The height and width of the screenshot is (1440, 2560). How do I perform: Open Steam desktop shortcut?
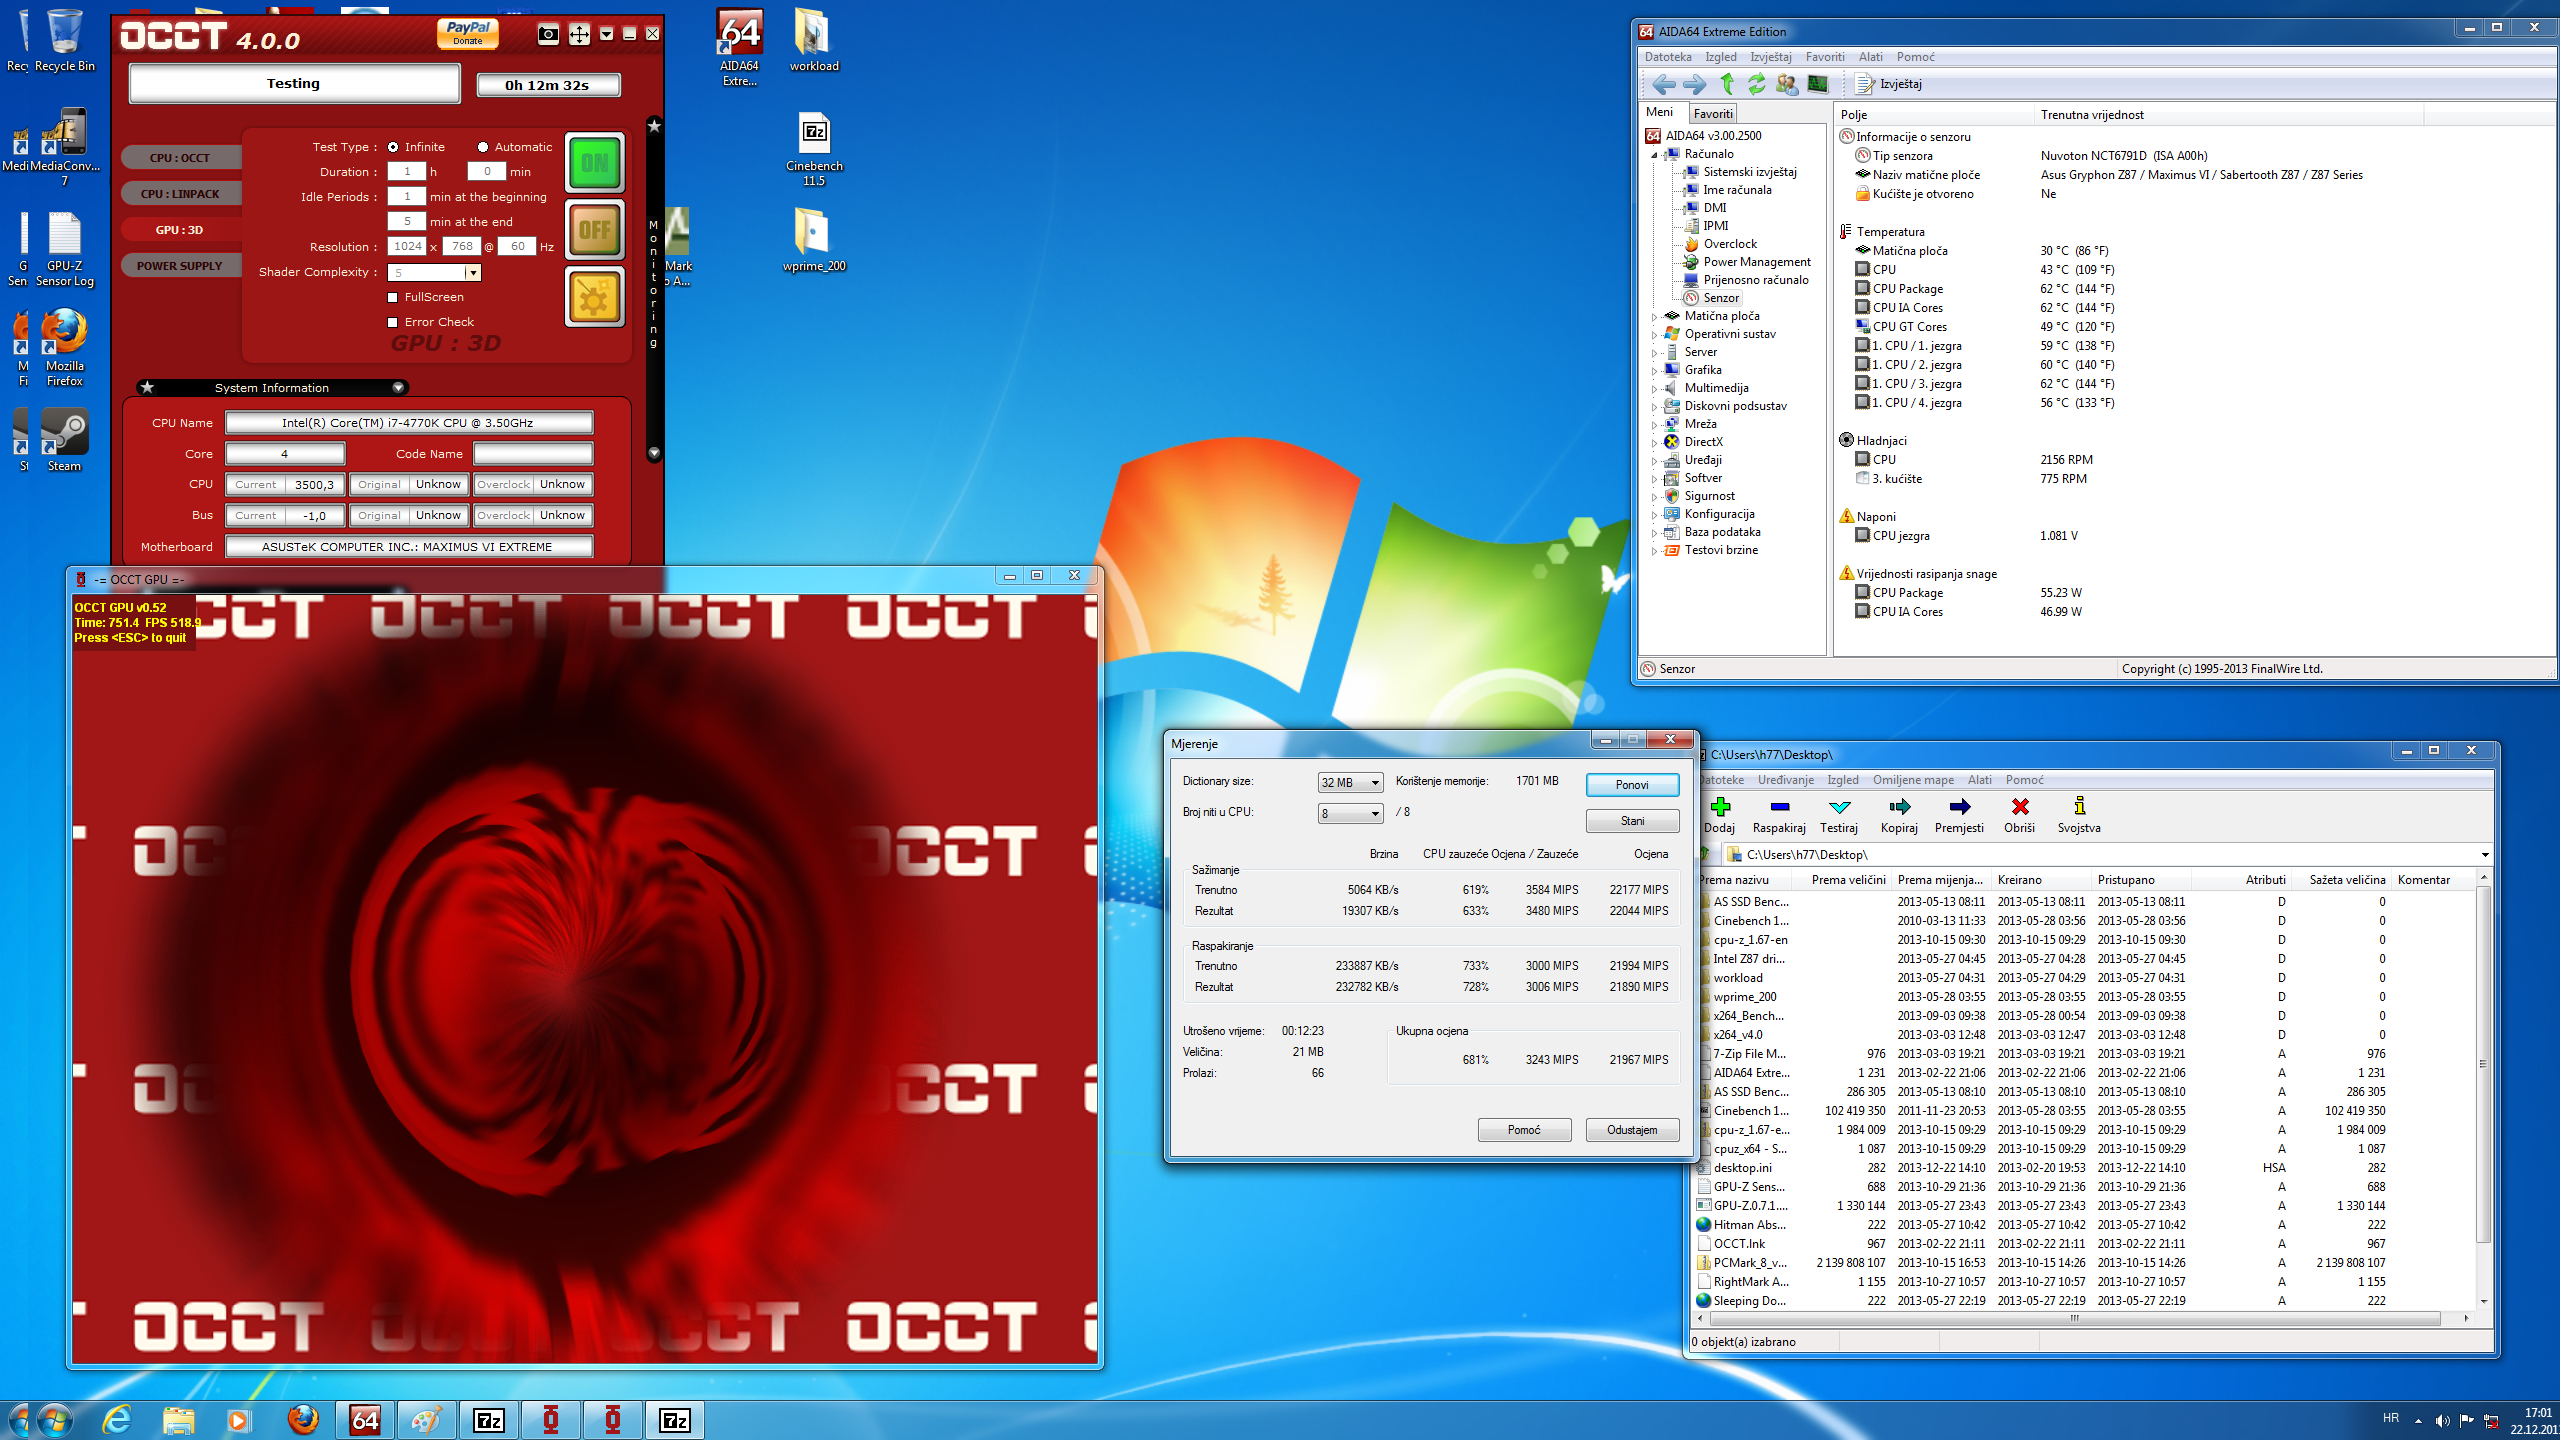64,439
